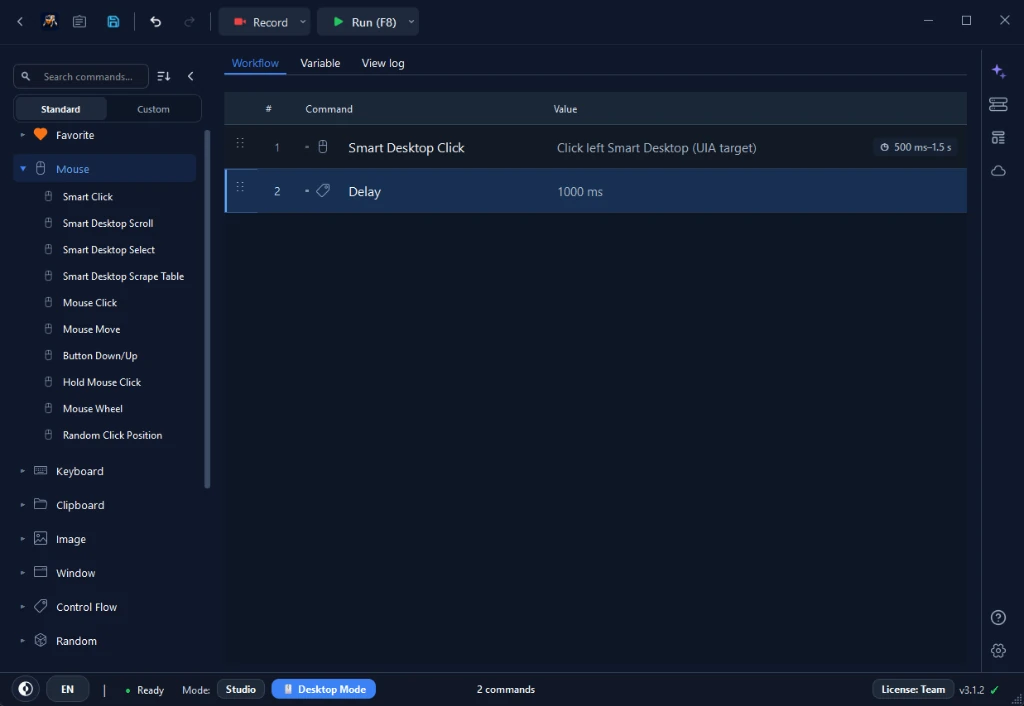Switch to the Workflow tab
The image size is (1024, 706).
click(x=255, y=63)
